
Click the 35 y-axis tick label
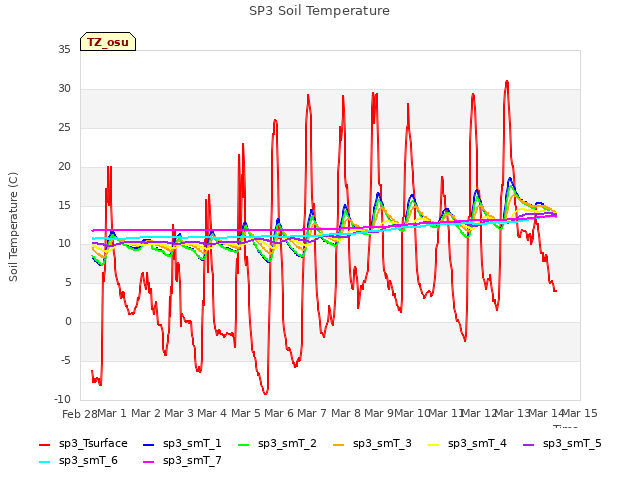[64, 49]
